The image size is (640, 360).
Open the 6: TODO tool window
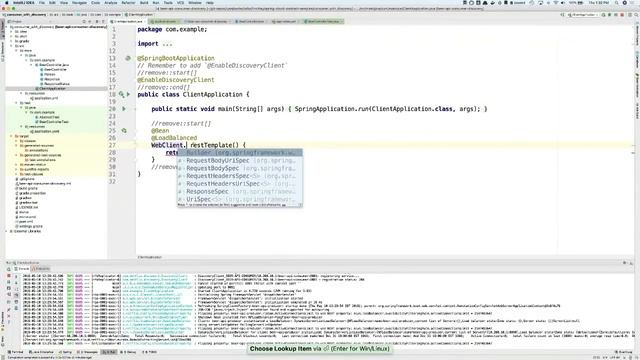pyautogui.click(x=149, y=352)
